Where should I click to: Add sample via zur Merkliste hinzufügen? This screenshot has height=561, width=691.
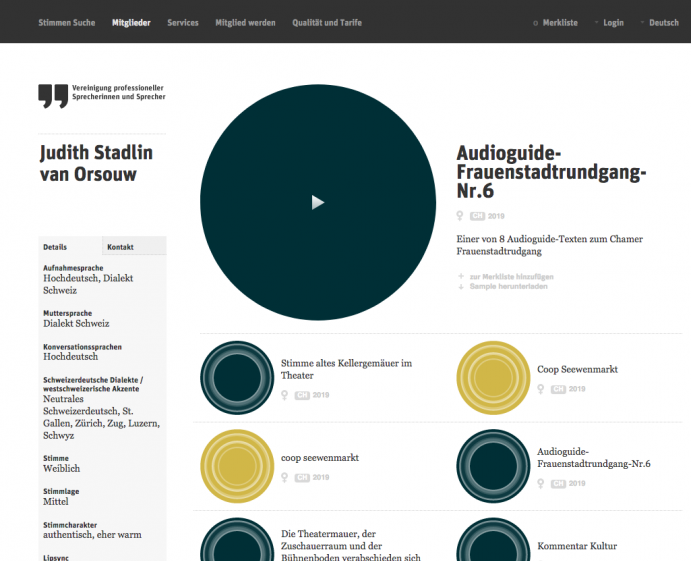pos(510,276)
